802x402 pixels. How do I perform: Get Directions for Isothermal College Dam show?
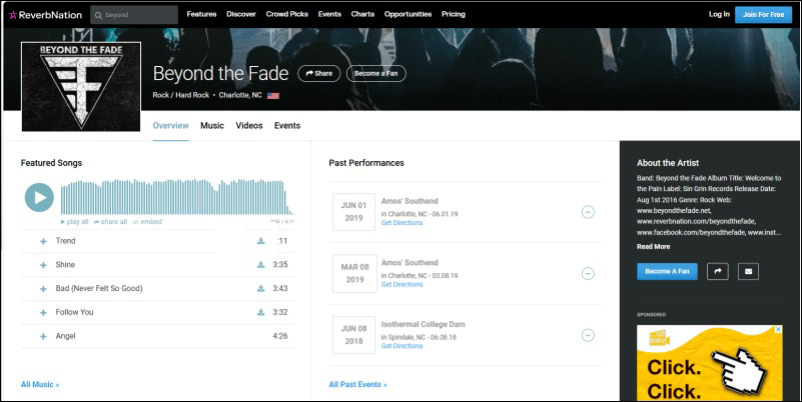click(x=402, y=346)
